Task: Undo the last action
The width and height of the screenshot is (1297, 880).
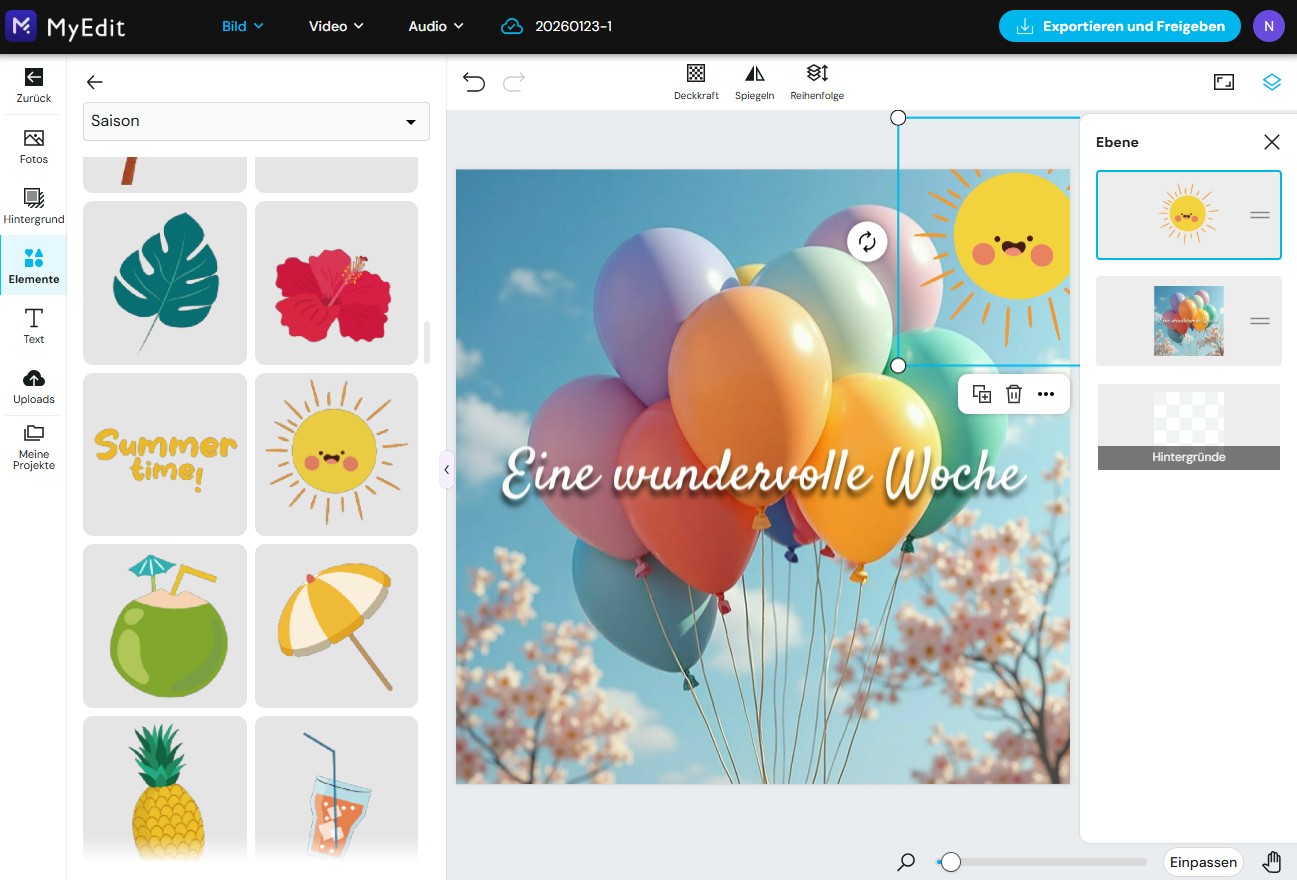Action: [x=474, y=82]
